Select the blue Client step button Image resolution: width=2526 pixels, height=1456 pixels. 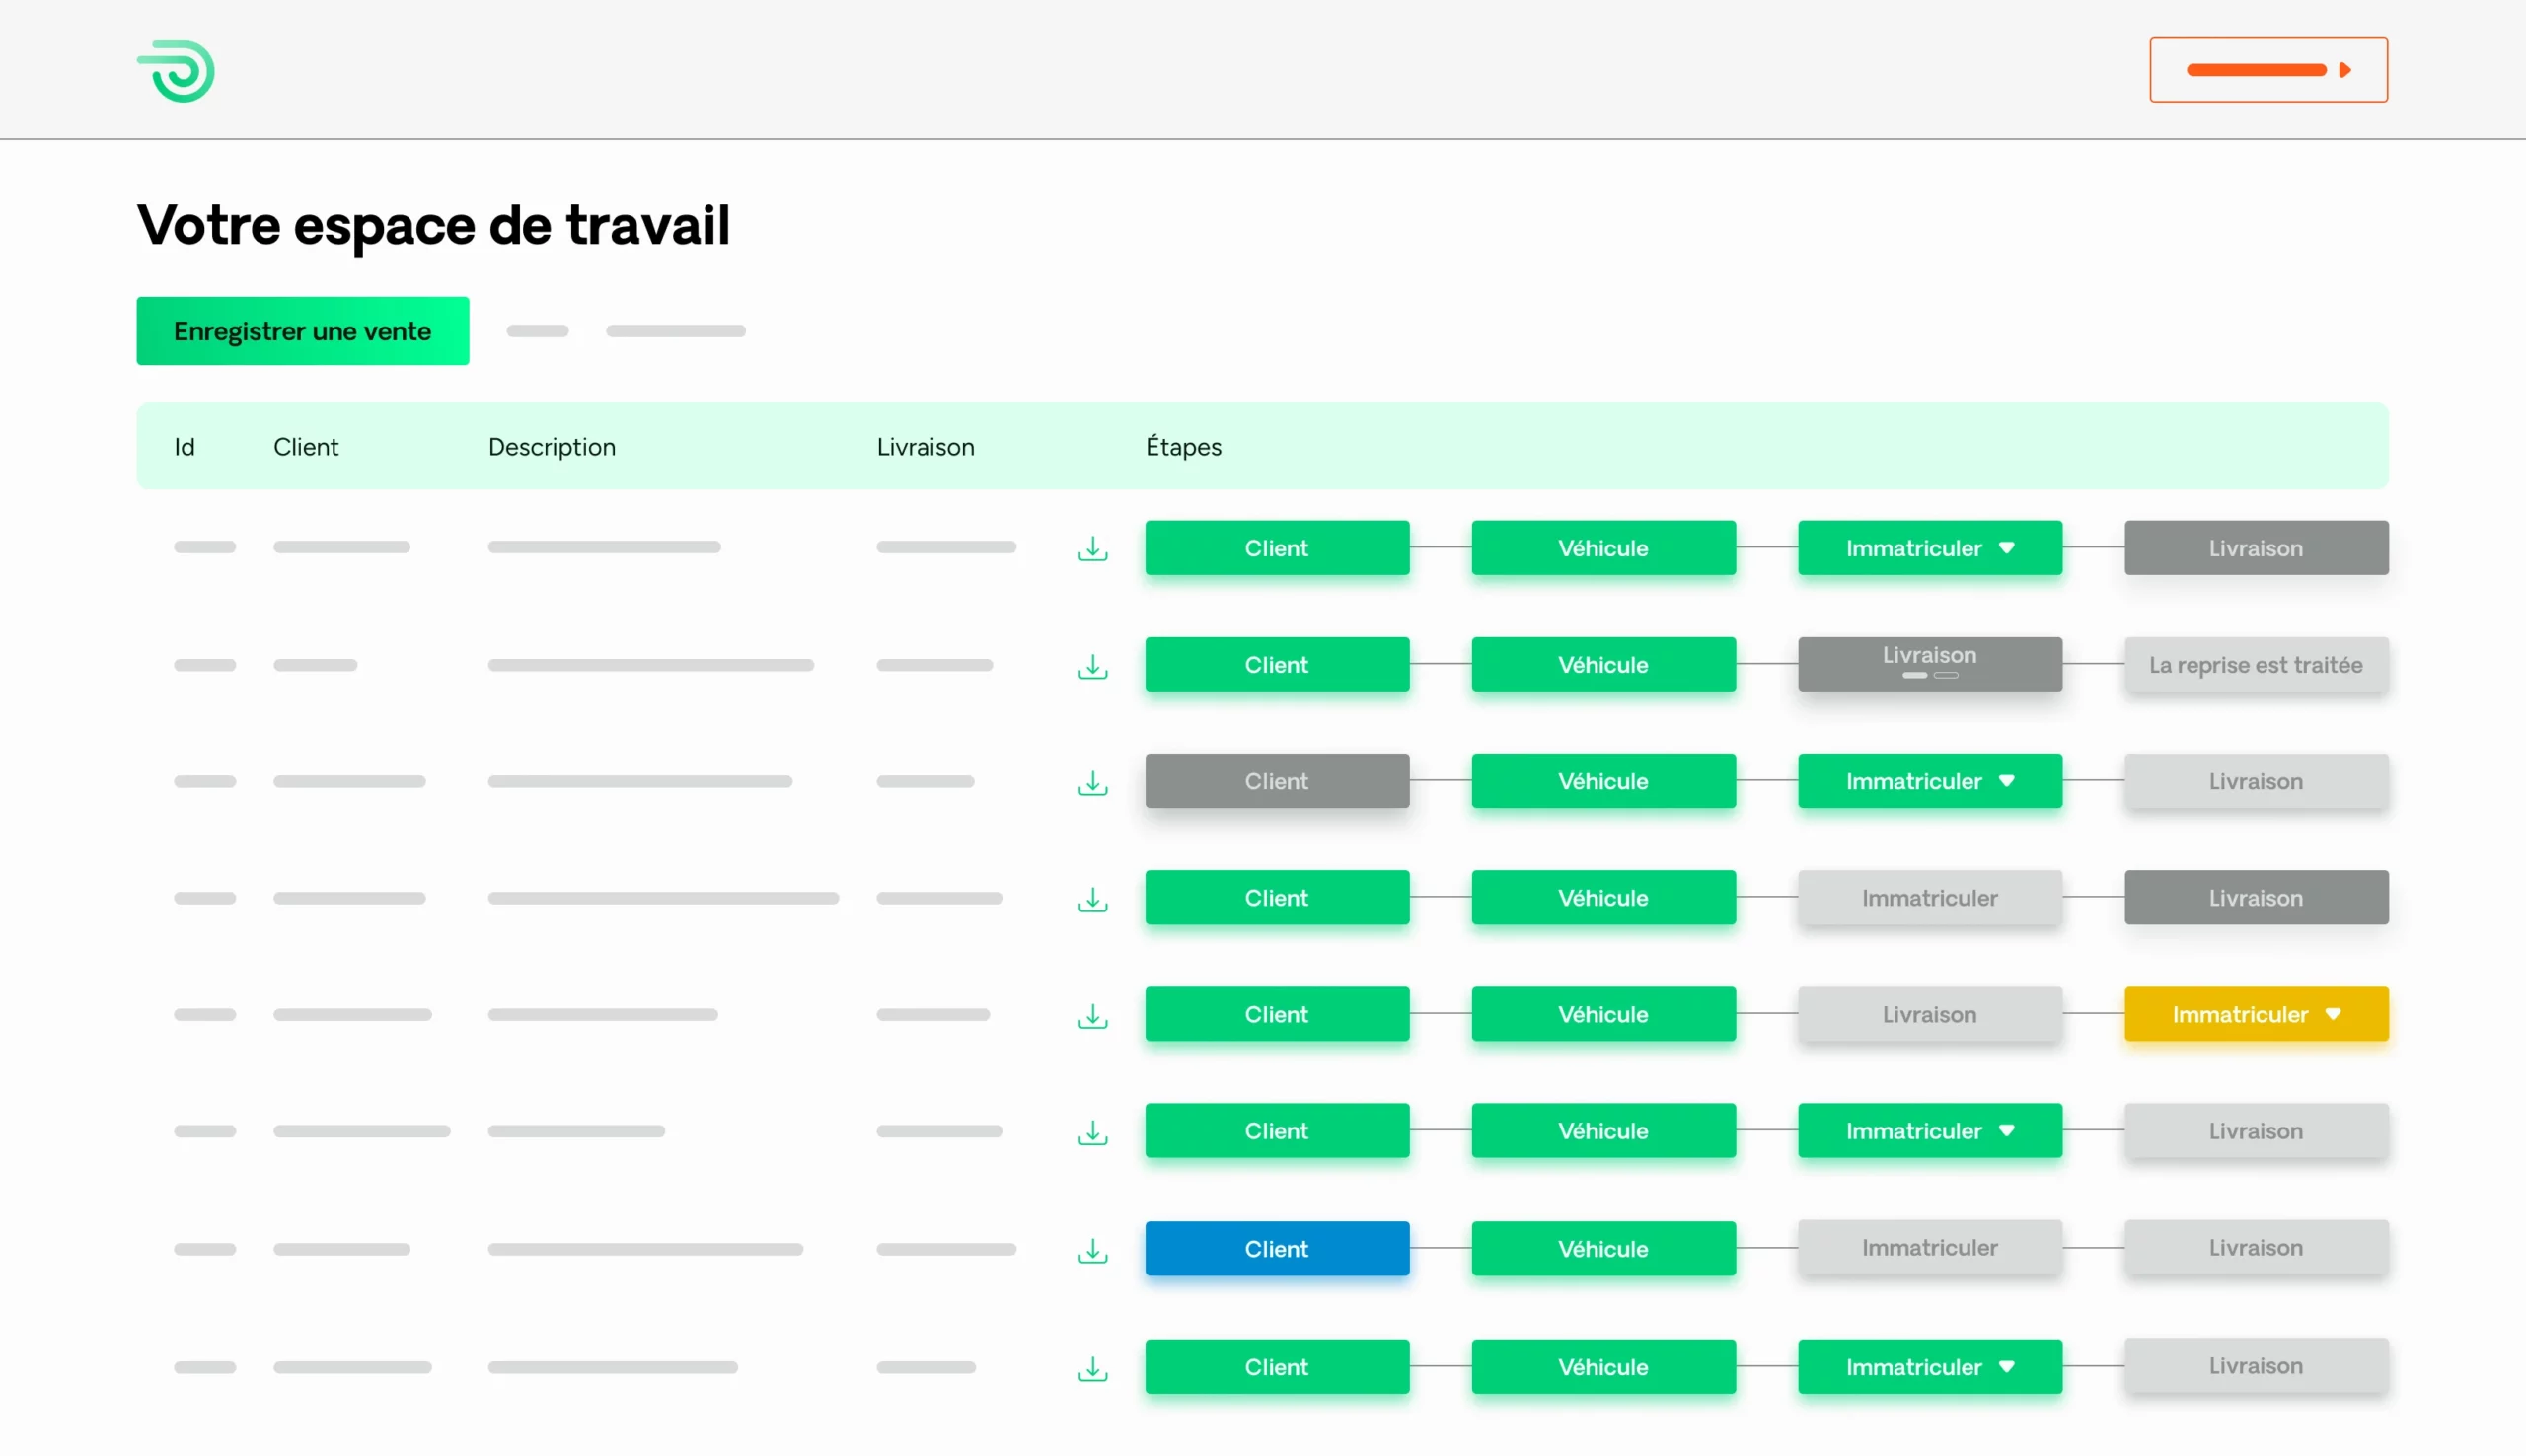click(x=1276, y=1248)
